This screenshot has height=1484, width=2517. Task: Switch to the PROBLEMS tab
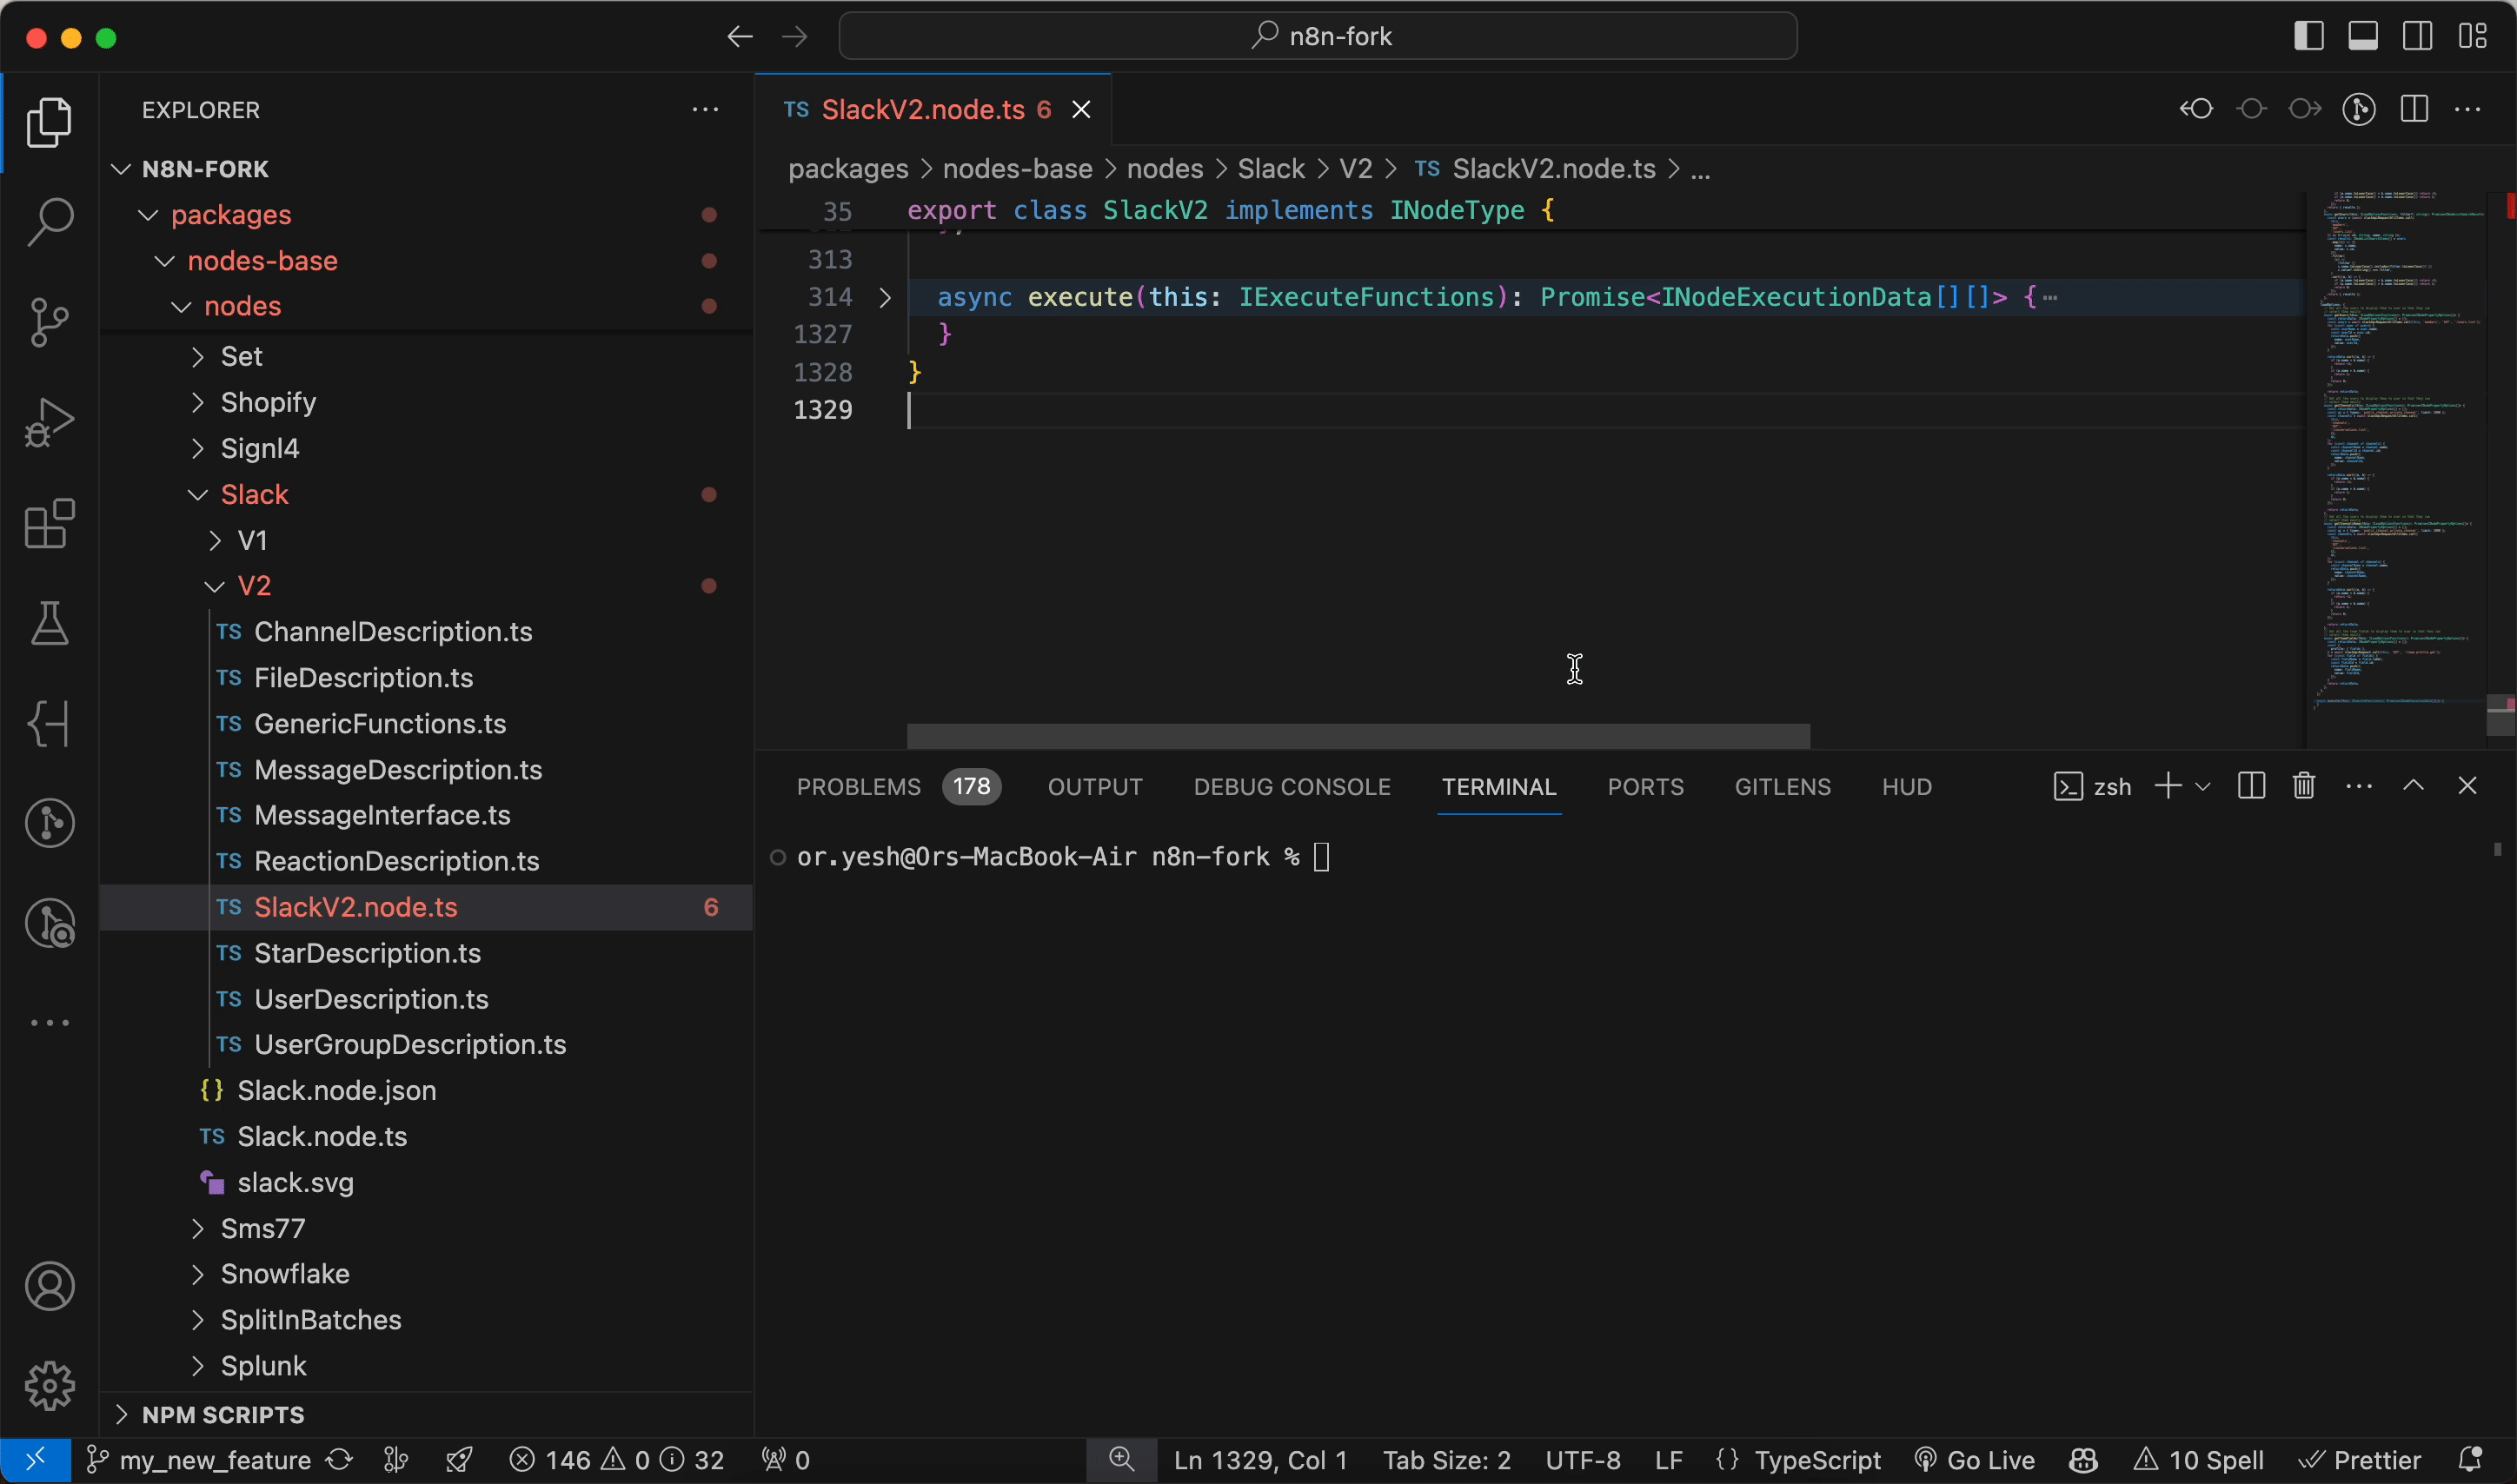[x=858, y=787]
